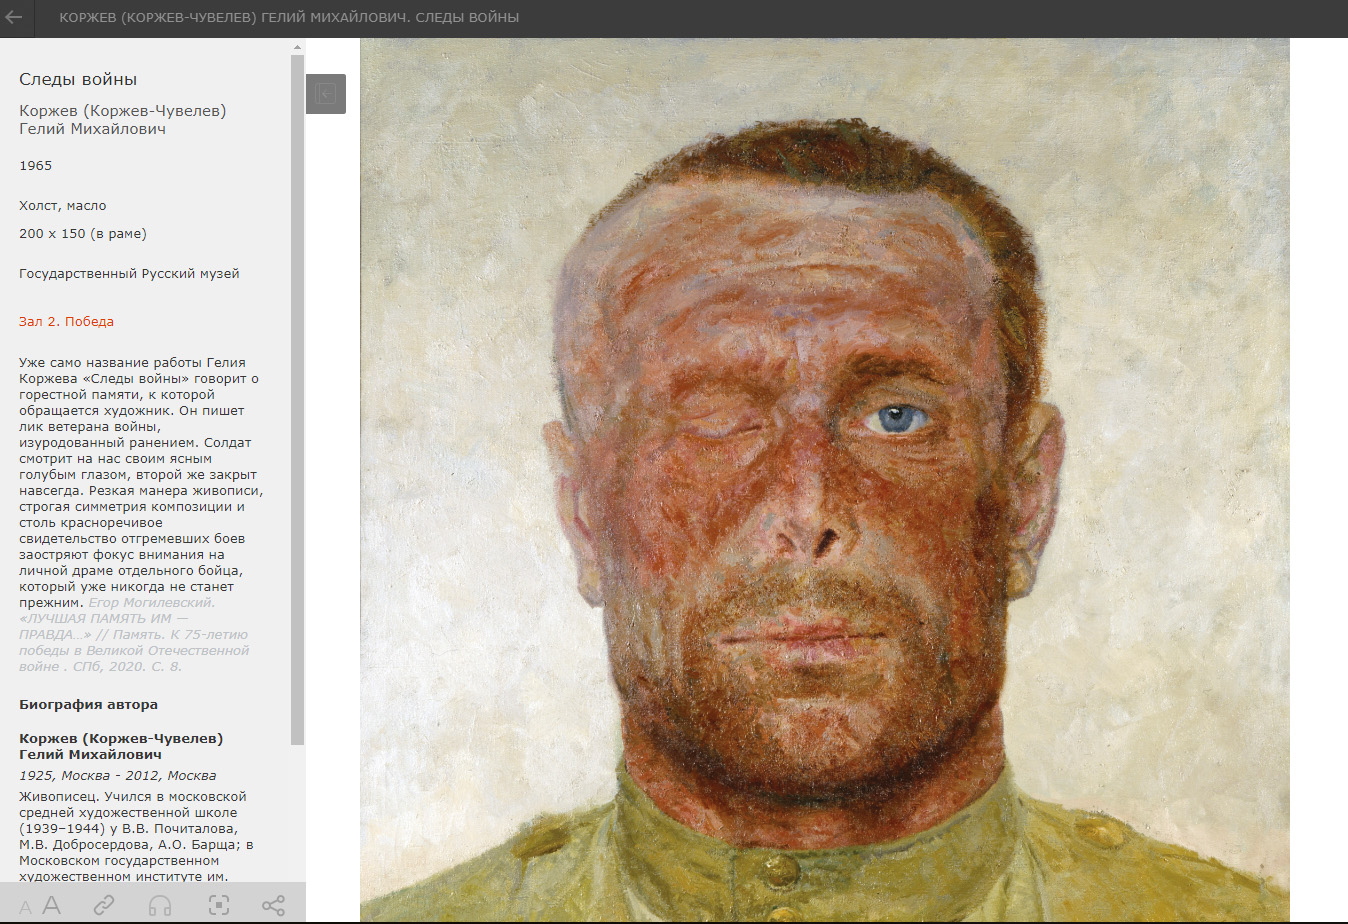Share the artwork via share icon

tap(273, 906)
